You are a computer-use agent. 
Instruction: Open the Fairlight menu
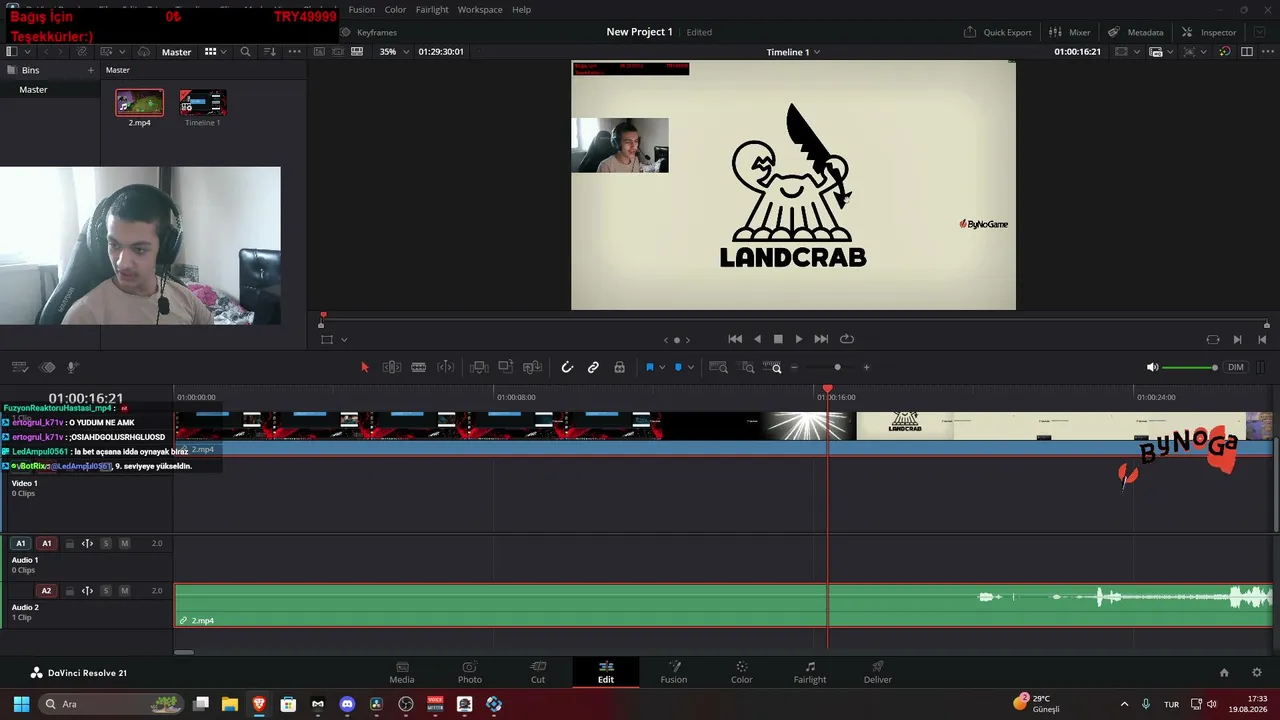[432, 9]
